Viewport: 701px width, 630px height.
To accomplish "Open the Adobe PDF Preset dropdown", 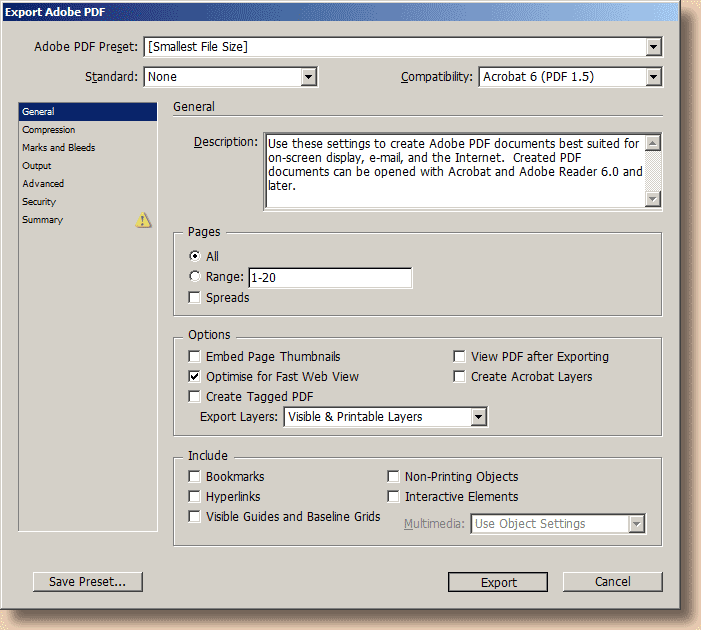I will tap(653, 47).
